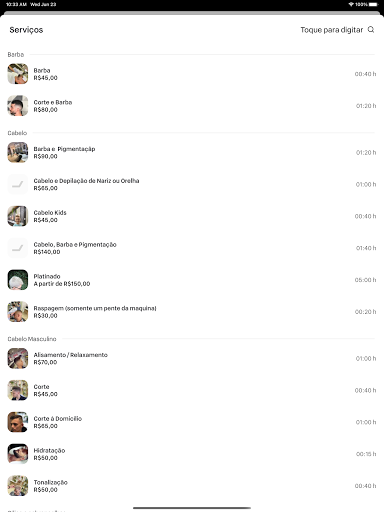
Task: Click the Wi-Fi status icon
Action: pyautogui.click(x=351, y=4)
